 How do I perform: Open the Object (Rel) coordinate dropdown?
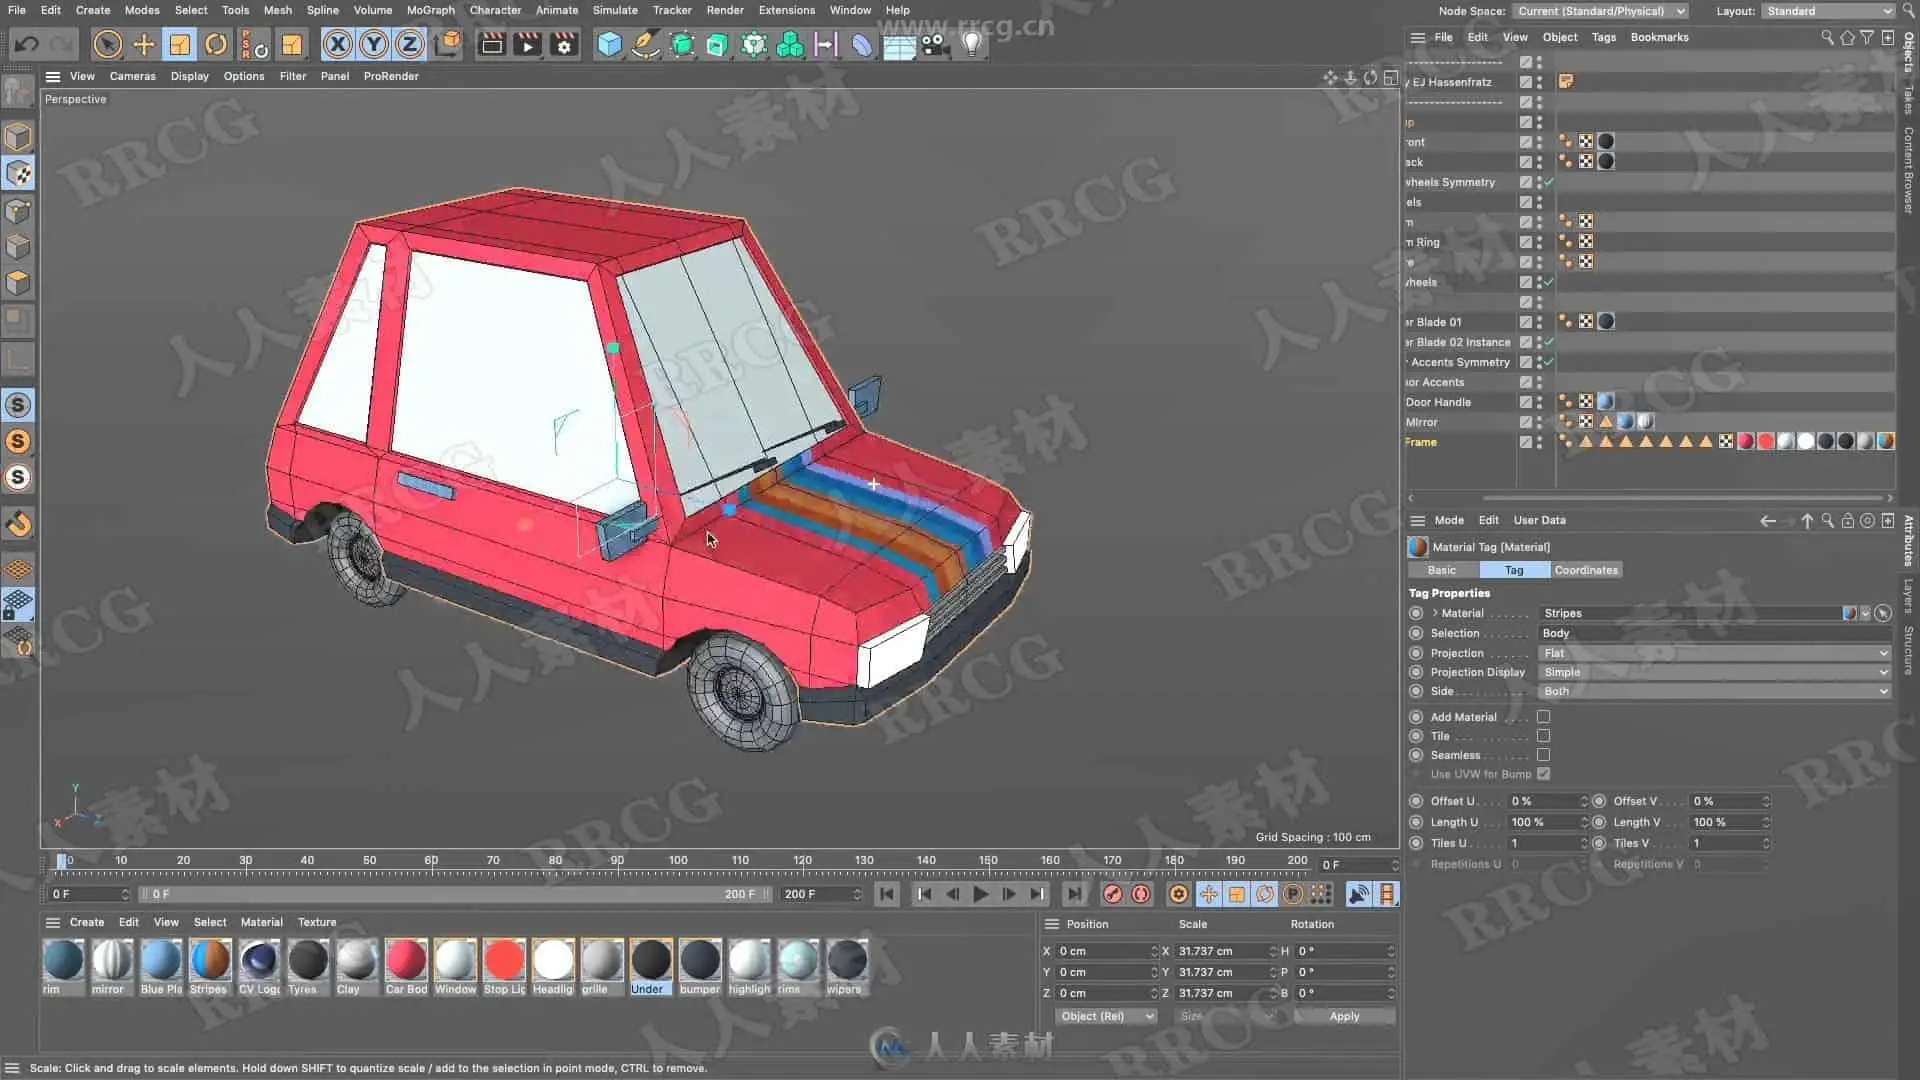point(1106,1016)
